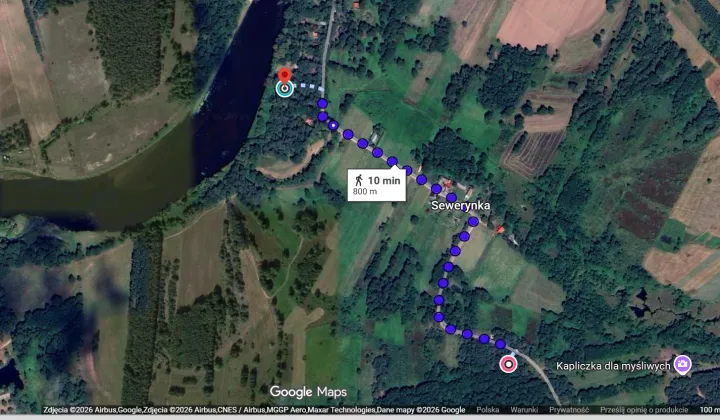720x420 pixels.
Task: Open the 10 min walking route label
Action: tap(377, 185)
